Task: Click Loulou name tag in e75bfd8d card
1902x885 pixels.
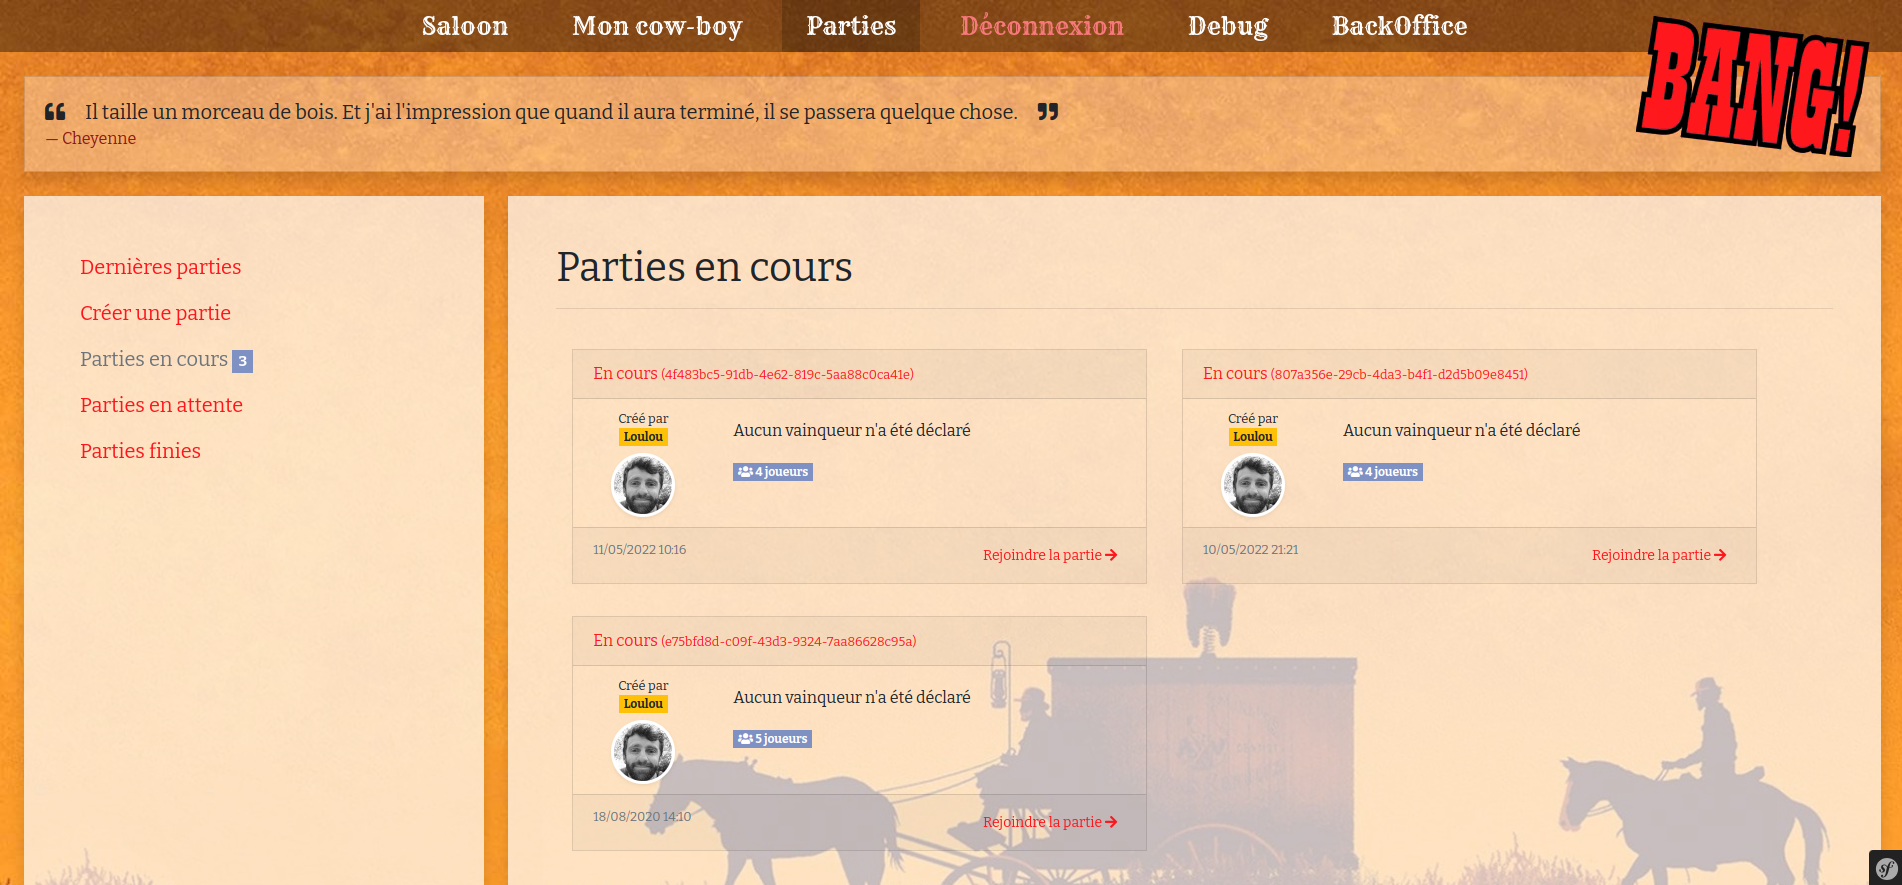Action: coord(643,704)
